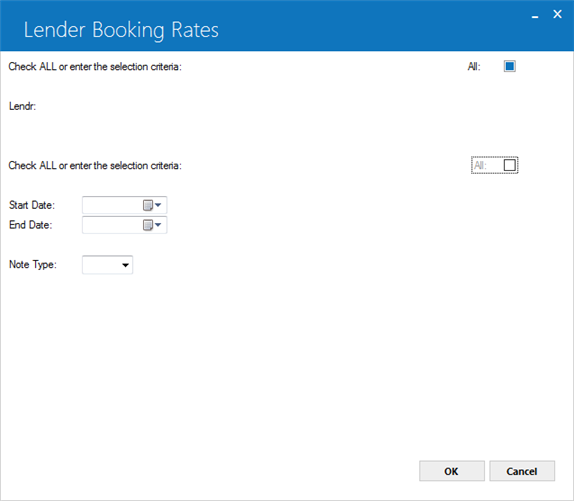Dismiss the dialog with Cancel
The height and width of the screenshot is (501, 574).
[x=522, y=471]
